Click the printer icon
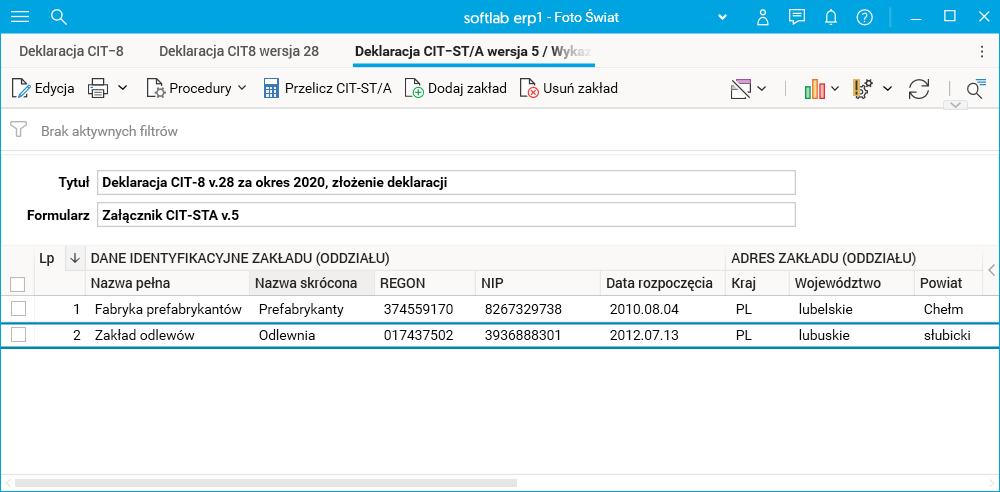 point(98,89)
